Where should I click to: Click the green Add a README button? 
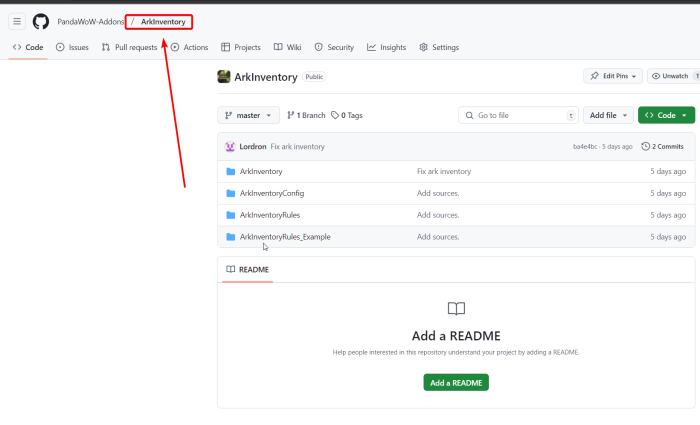click(x=455, y=382)
